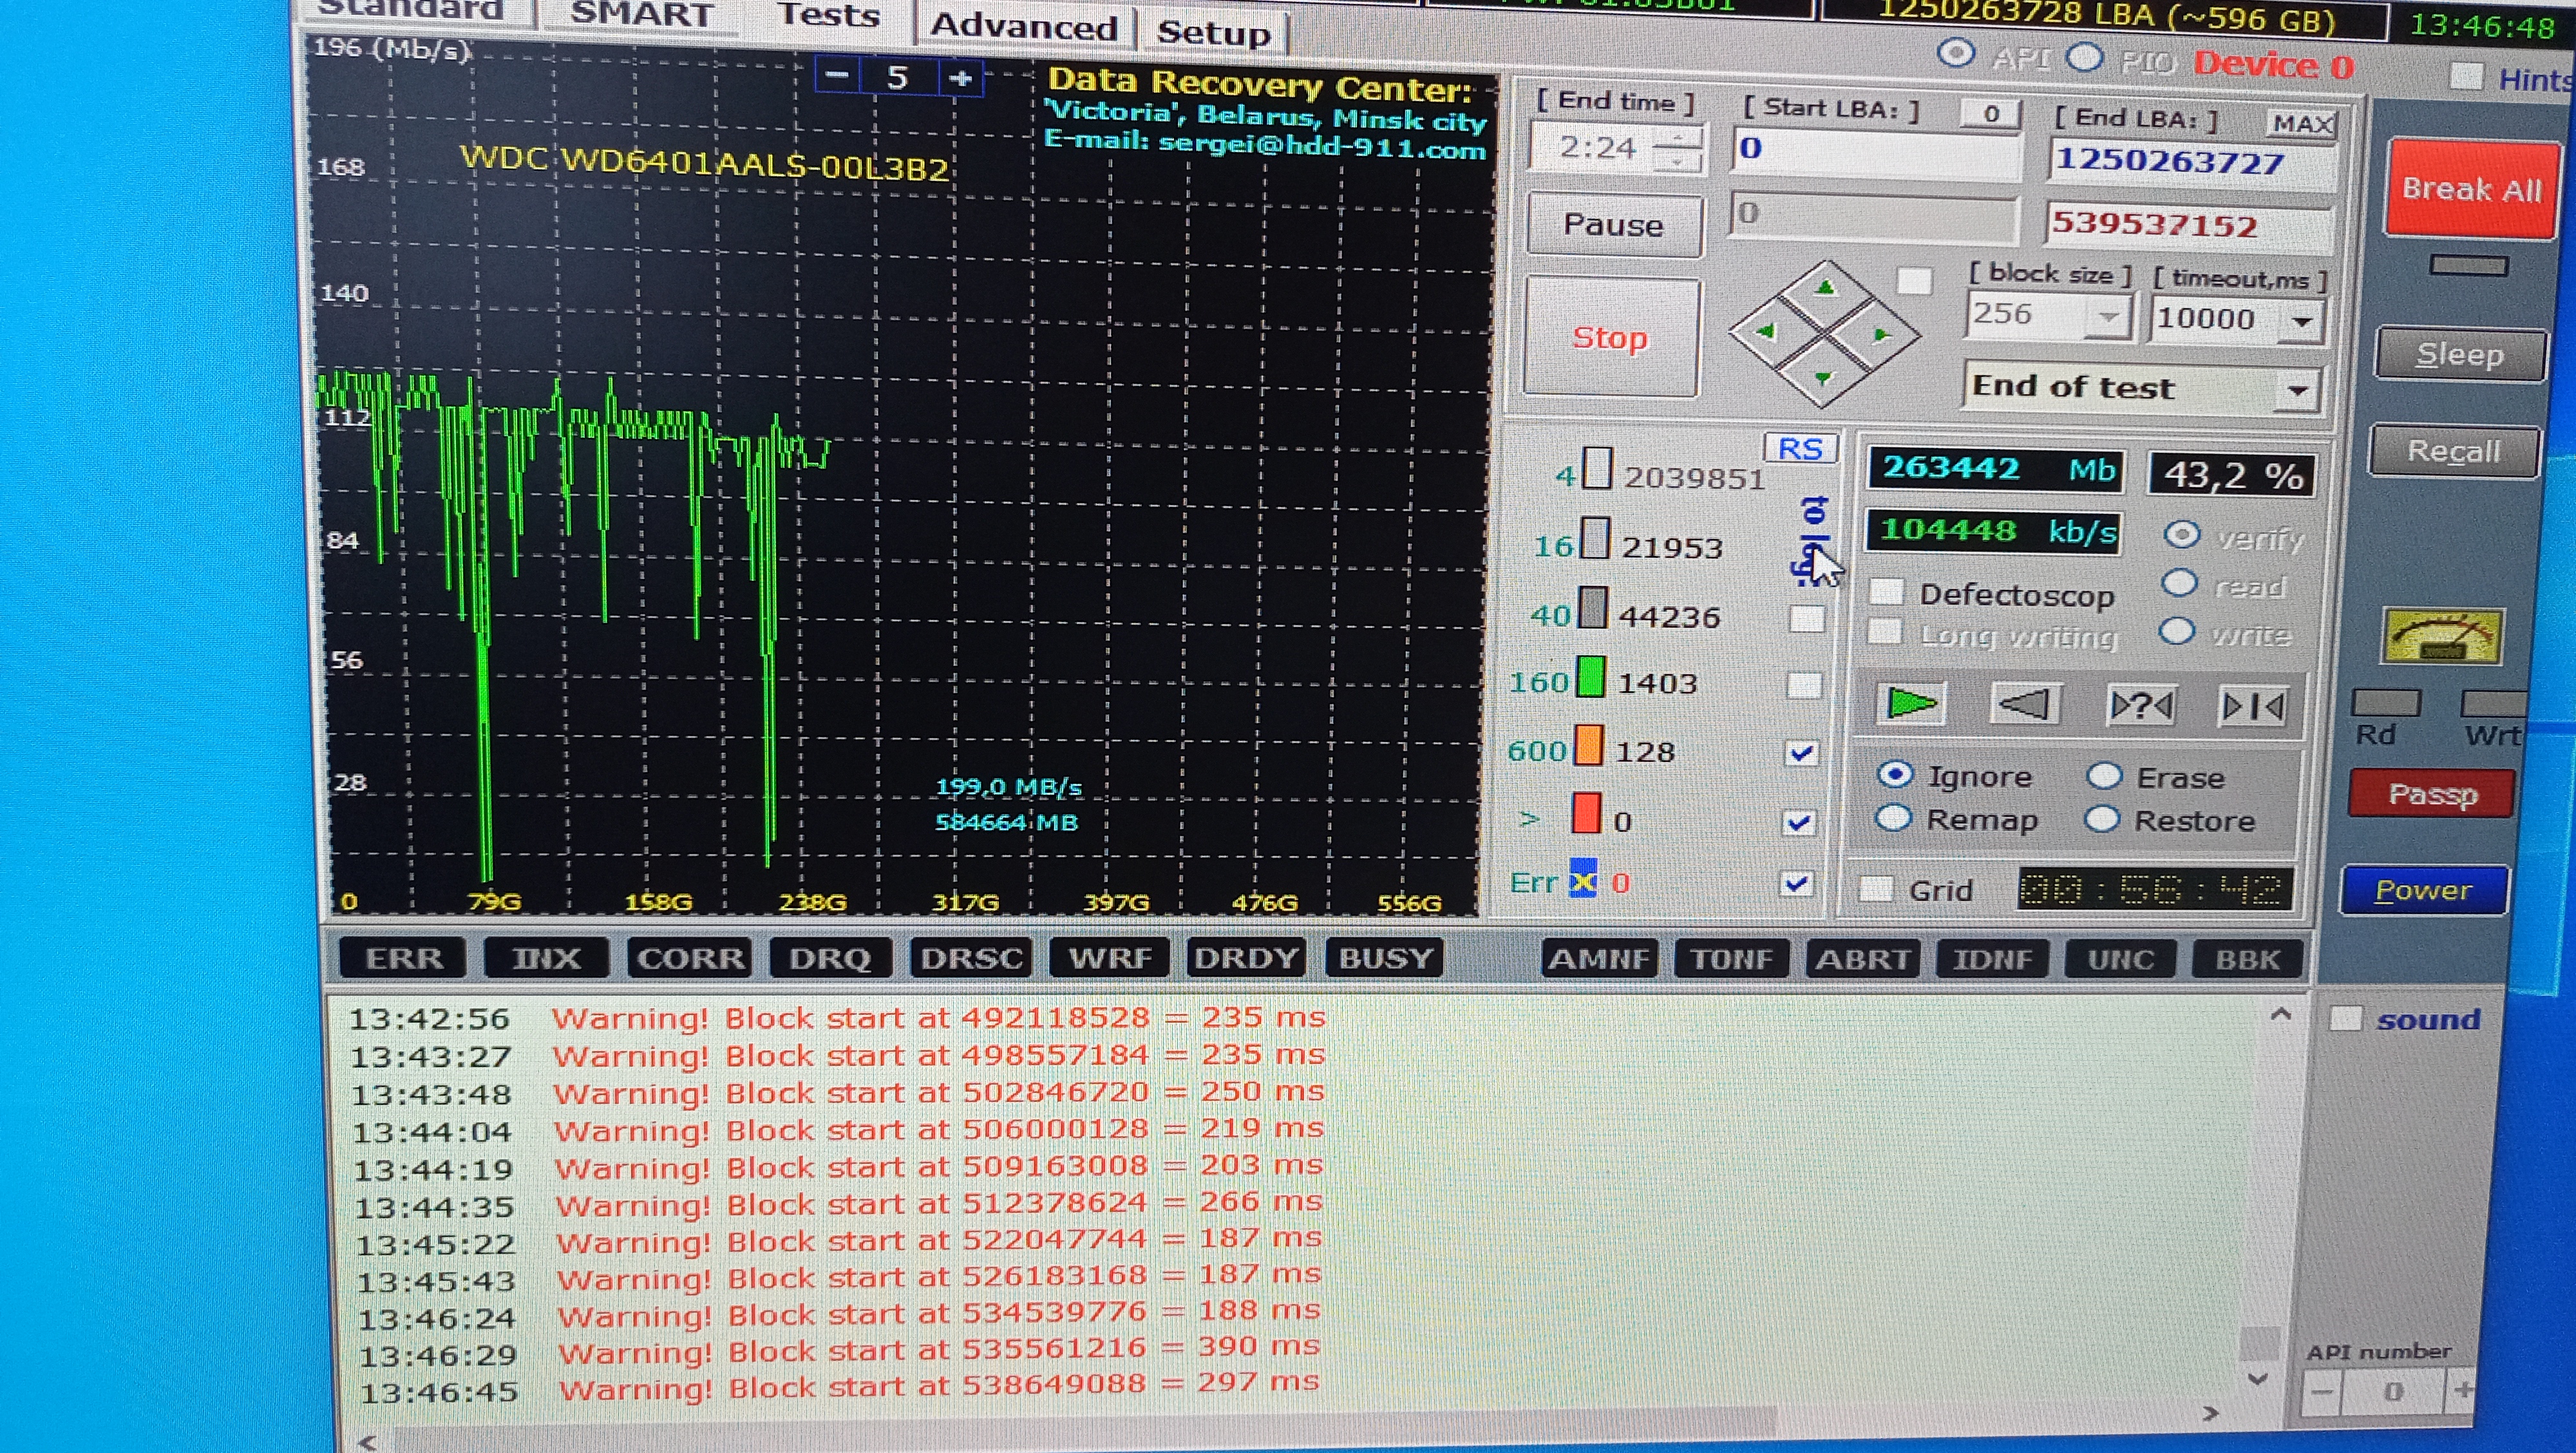
Task: Click the reverse scan direction arrow button
Action: tap(2025, 704)
